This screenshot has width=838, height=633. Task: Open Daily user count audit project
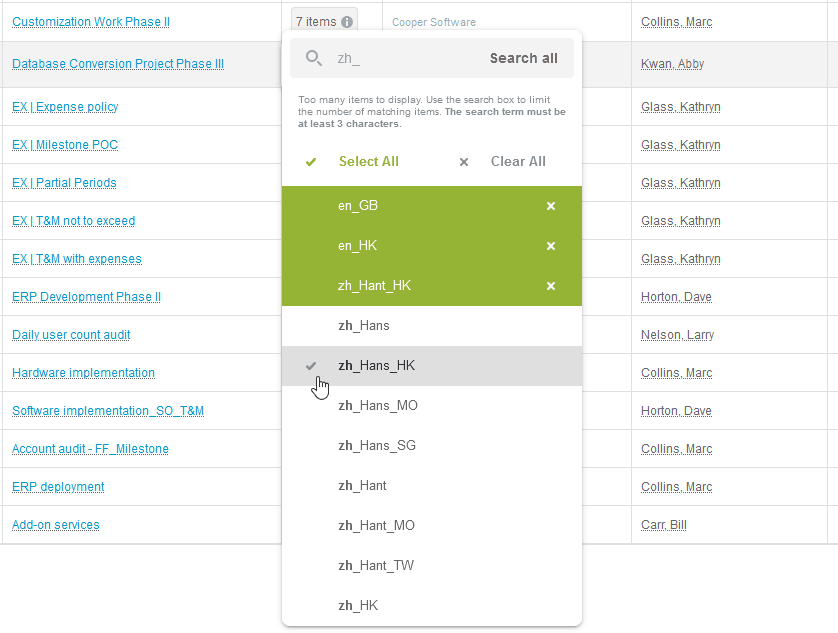coord(71,335)
